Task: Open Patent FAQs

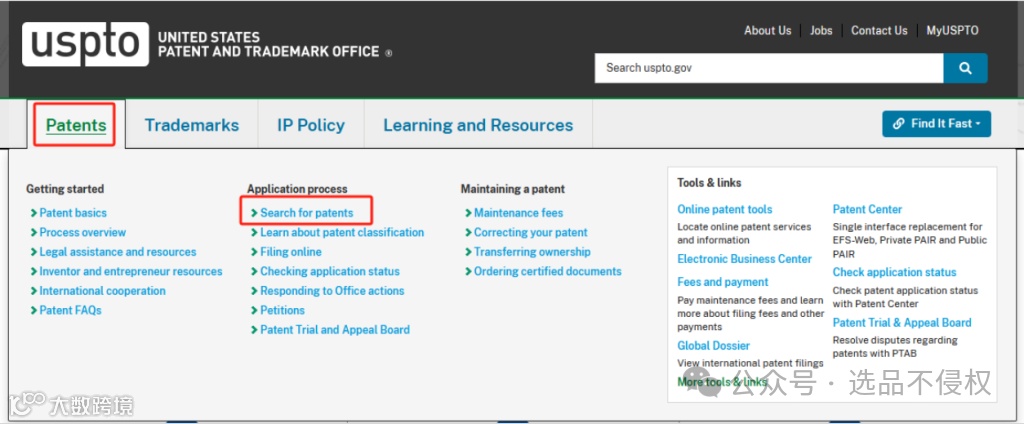Action: click(x=71, y=310)
